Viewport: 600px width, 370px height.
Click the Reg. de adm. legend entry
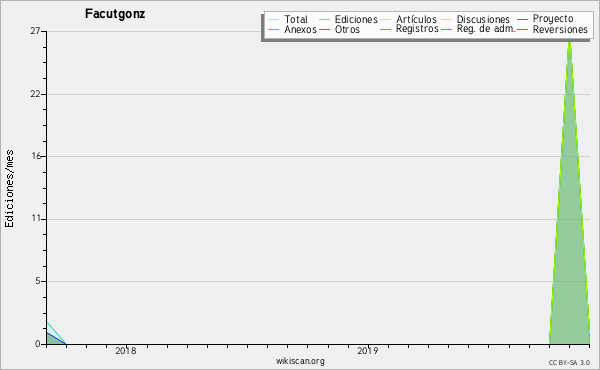click(x=478, y=29)
